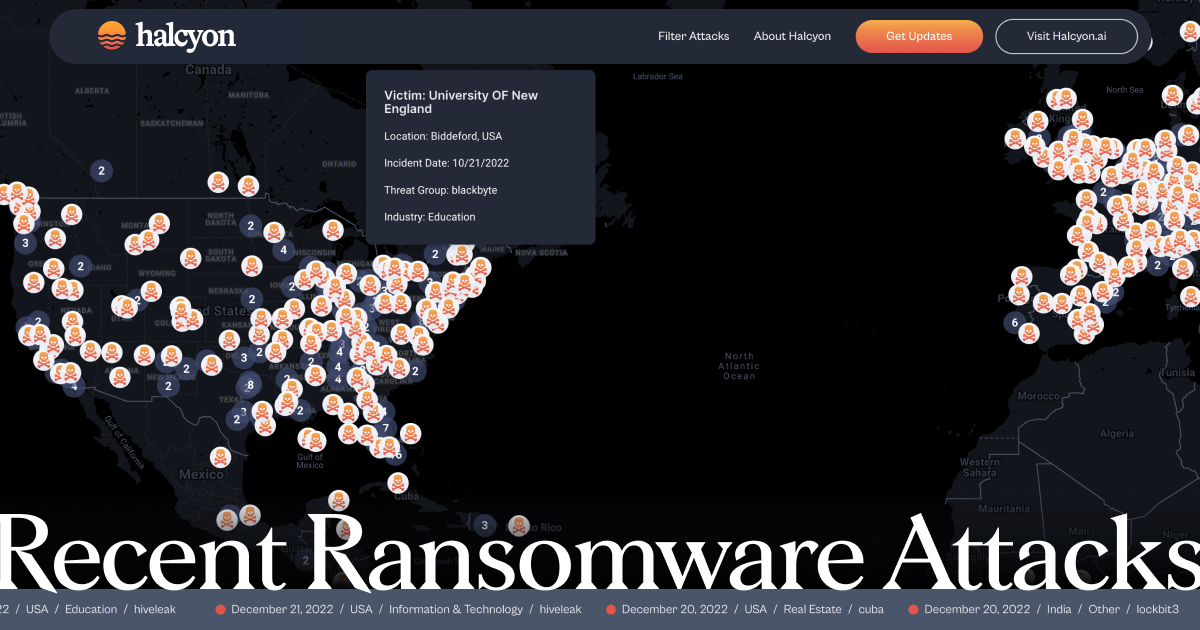This screenshot has width=1200, height=630.
Task: Click red dot before December 21, 2022 entry
Action: 221,609
